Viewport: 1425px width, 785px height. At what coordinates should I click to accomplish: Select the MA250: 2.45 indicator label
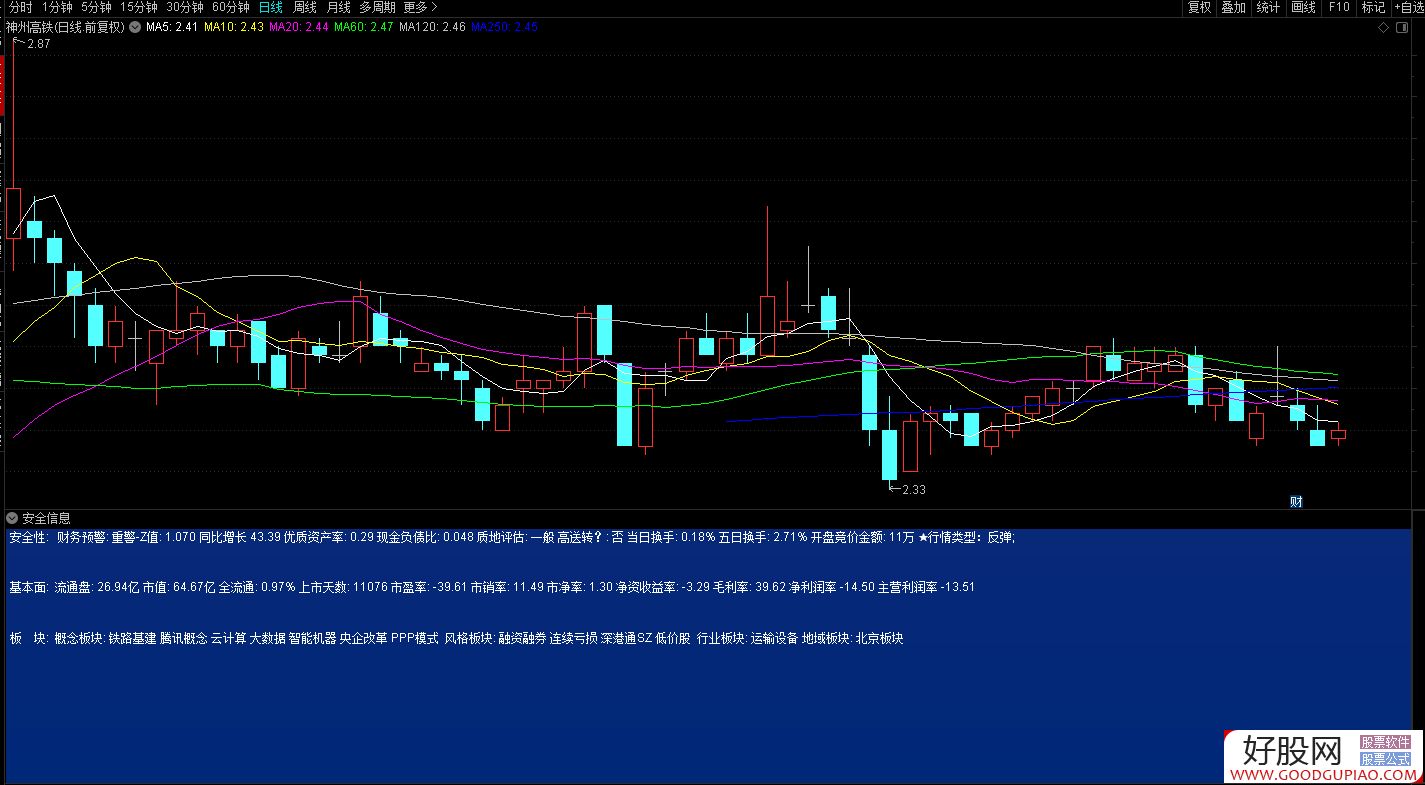pyautogui.click(x=504, y=27)
